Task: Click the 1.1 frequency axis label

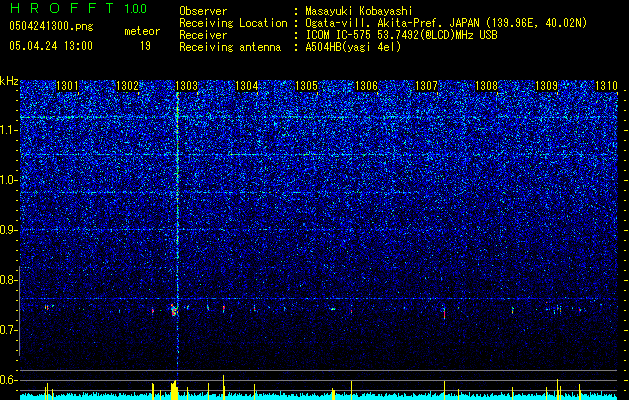Action: (x=8, y=130)
